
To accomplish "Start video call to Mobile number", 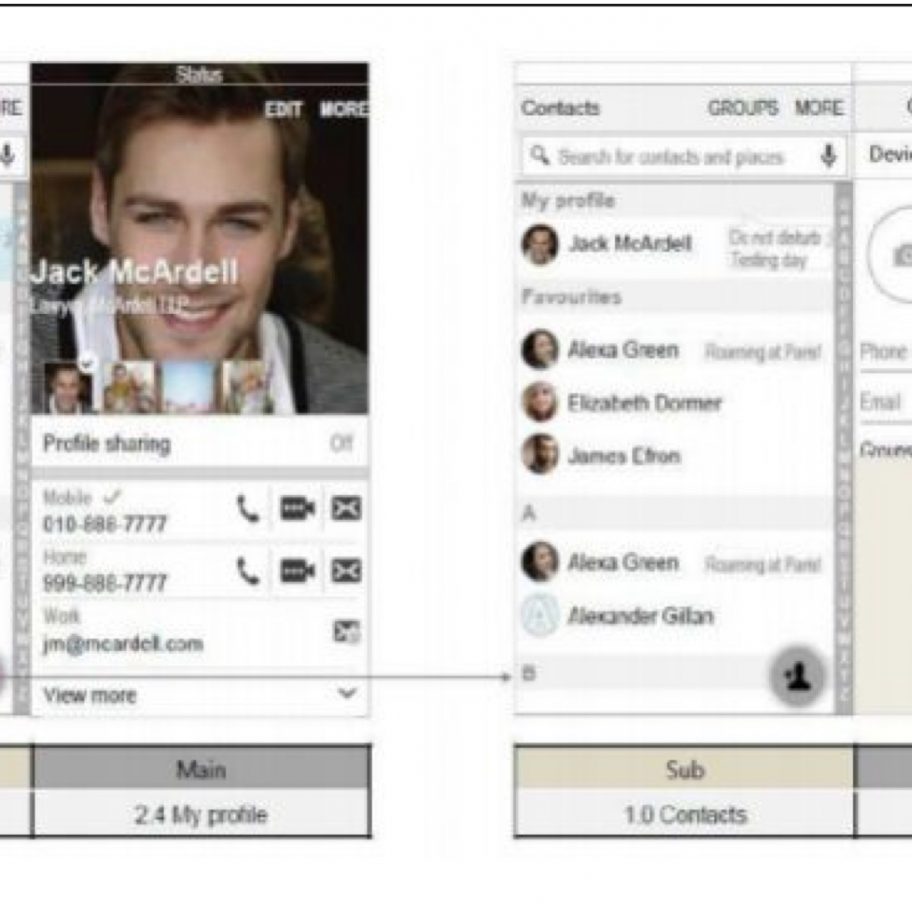I will tap(297, 509).
